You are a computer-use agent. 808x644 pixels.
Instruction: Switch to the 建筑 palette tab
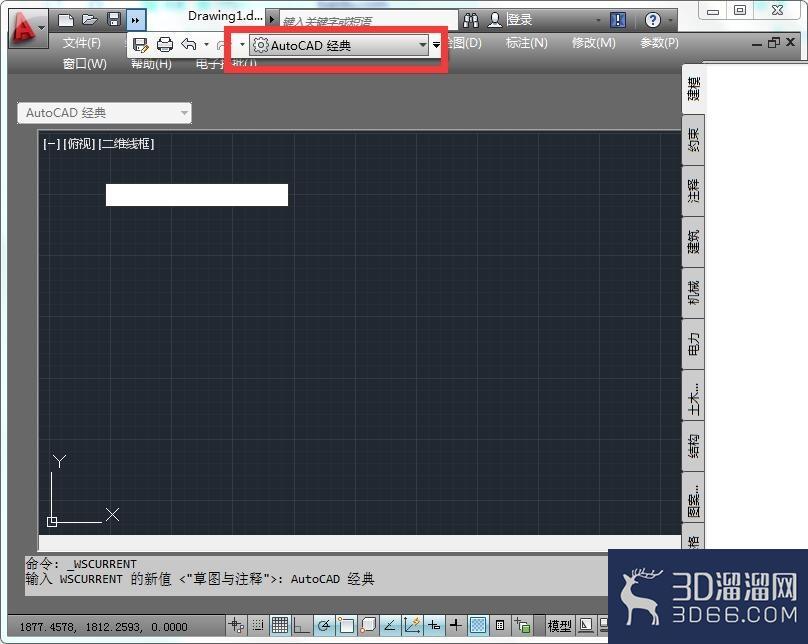694,242
